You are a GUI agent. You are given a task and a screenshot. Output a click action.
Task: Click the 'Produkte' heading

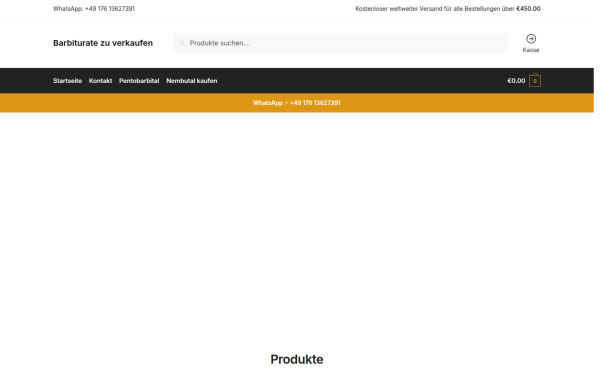point(297,359)
